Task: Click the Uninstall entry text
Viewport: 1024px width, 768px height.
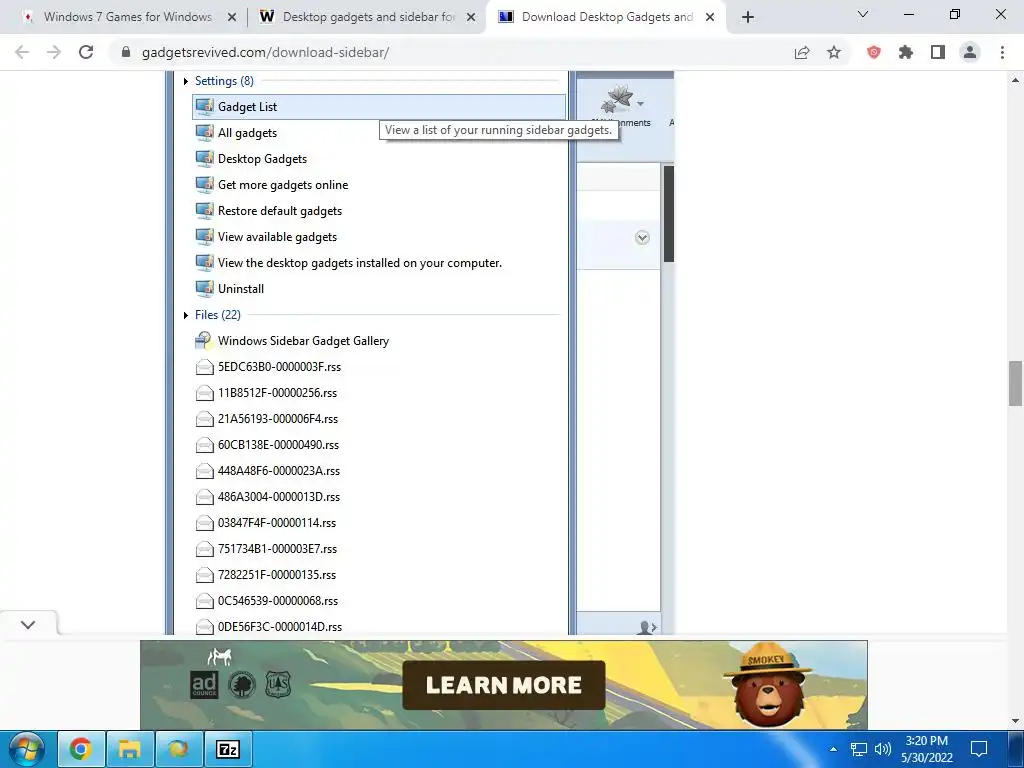Action: point(241,289)
